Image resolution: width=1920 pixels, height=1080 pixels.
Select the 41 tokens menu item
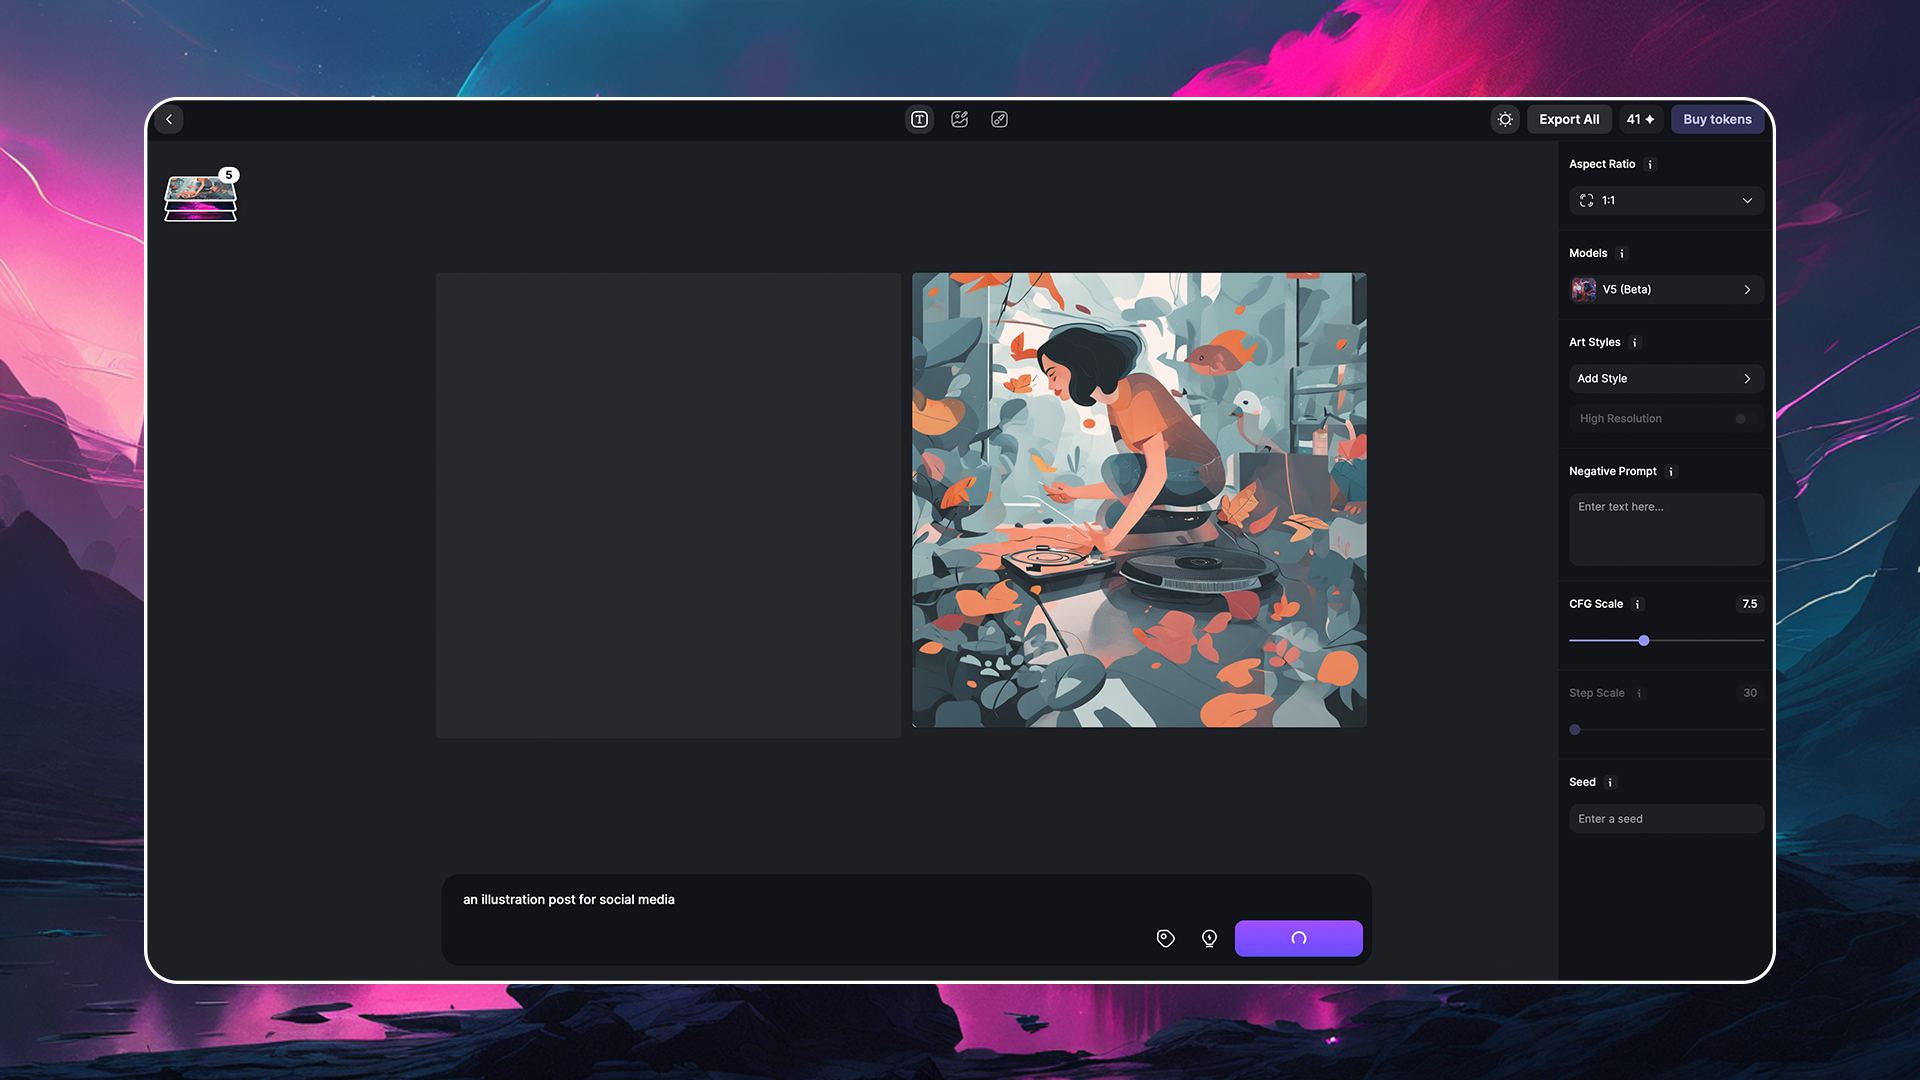click(1639, 119)
